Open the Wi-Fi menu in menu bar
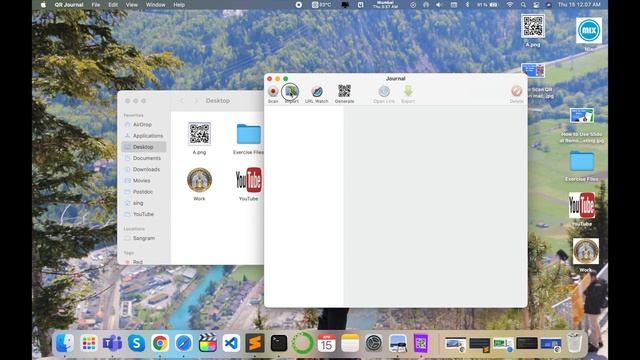Viewport: 640px width, 360px height. 510,5
